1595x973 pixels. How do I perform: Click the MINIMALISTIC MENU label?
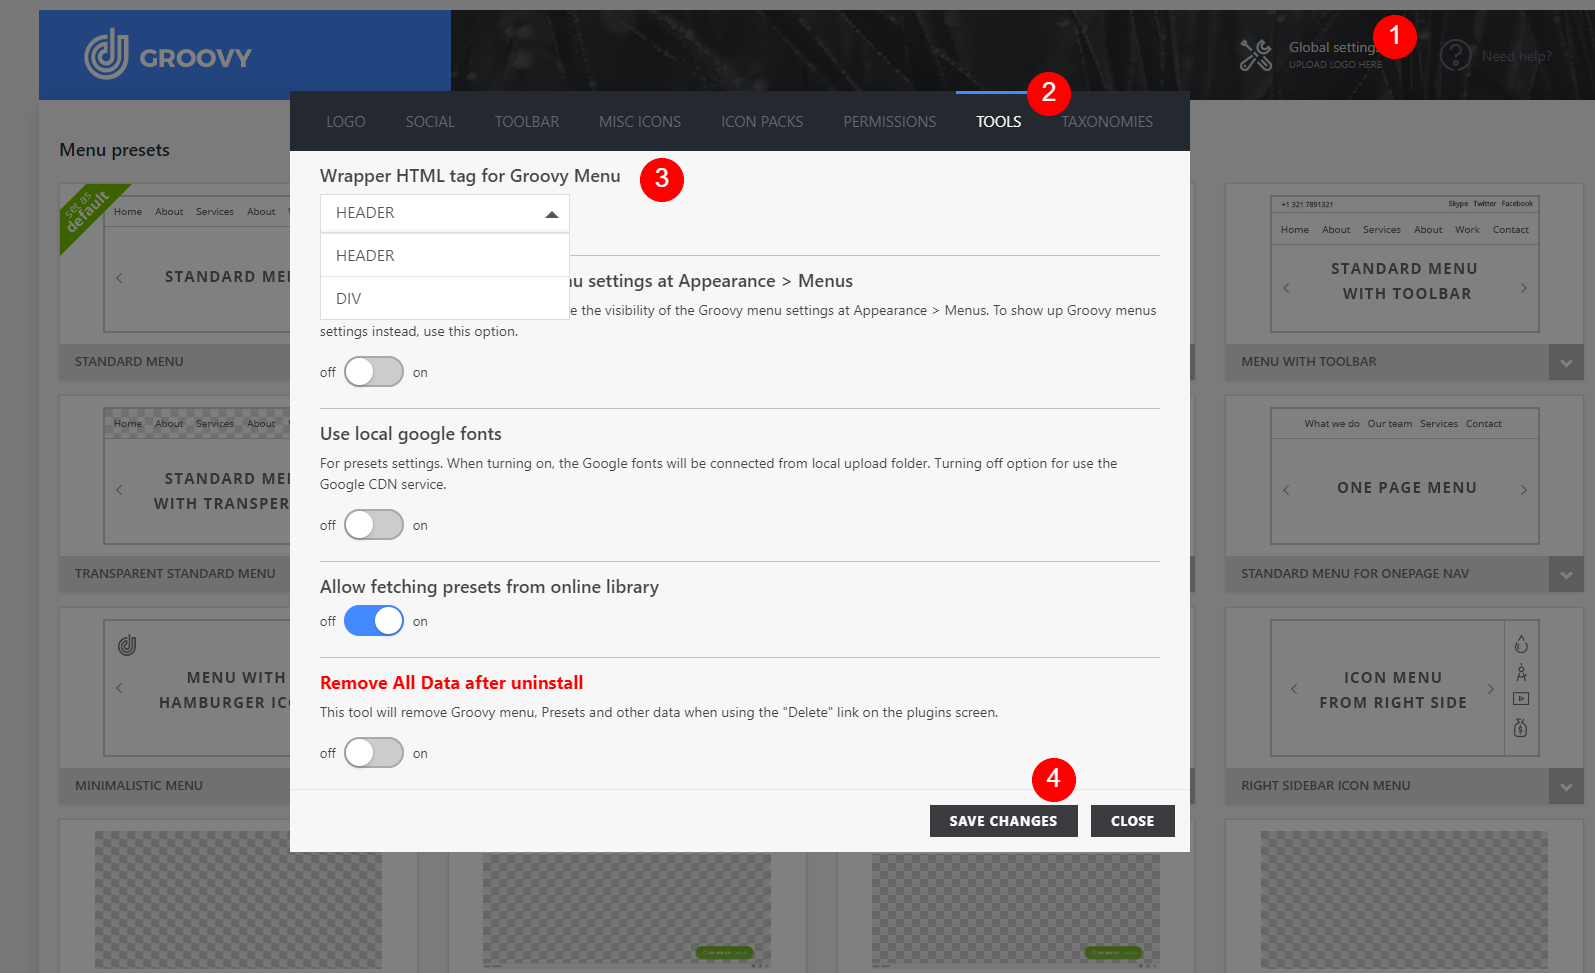pos(139,786)
